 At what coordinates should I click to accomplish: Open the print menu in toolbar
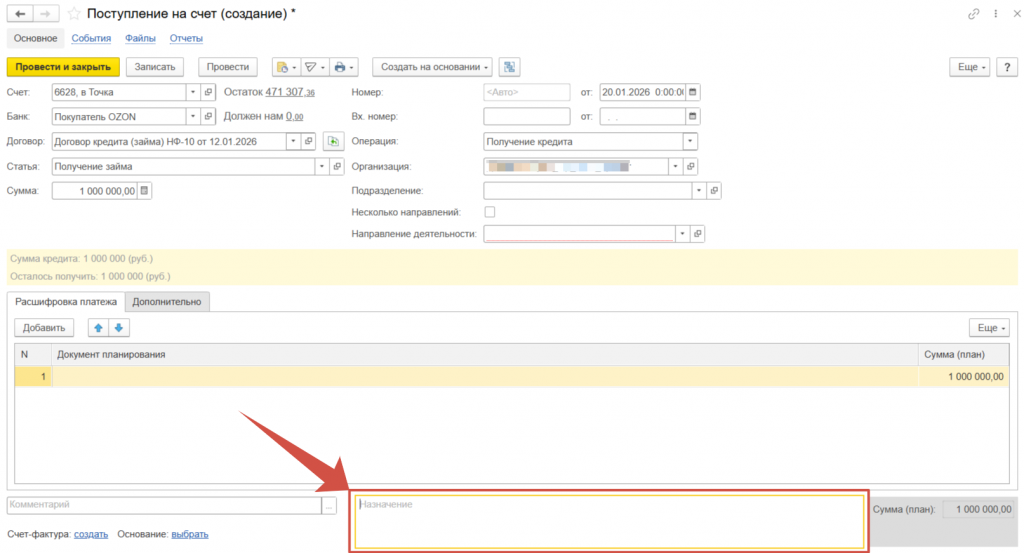[344, 67]
